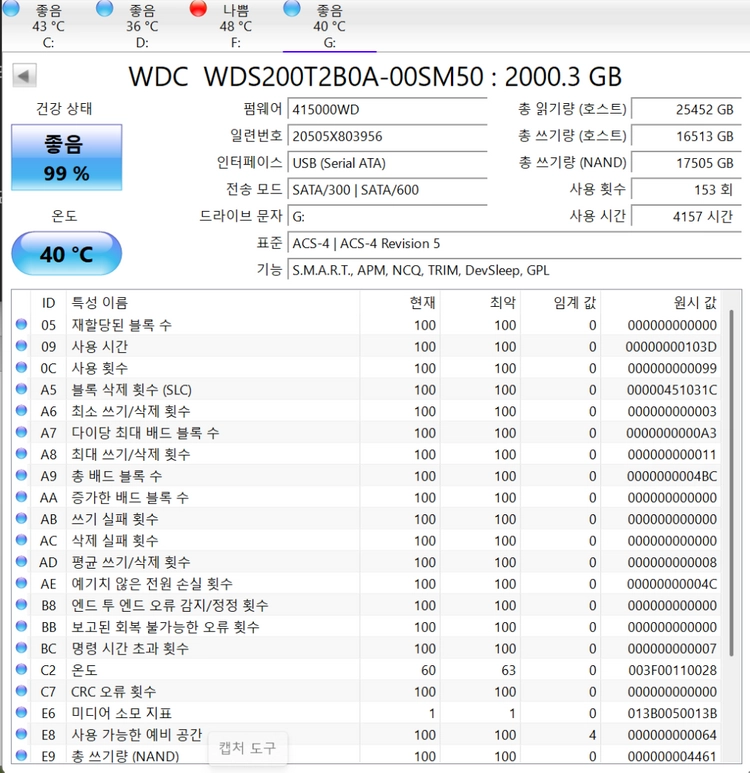
Task: Click the 특성 이름 column header
Action: click(213, 302)
